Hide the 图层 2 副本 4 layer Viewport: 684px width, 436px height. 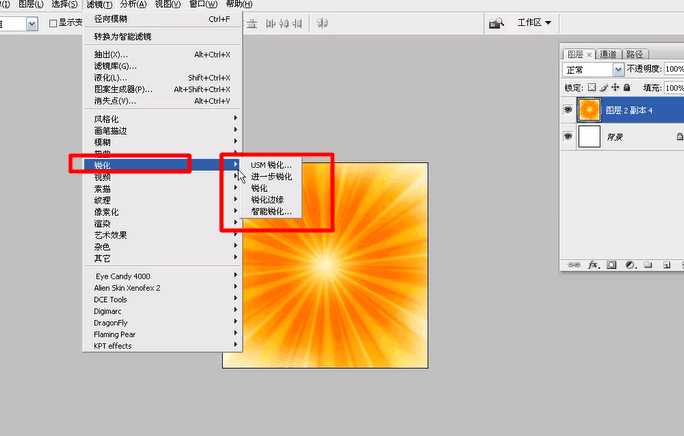click(x=569, y=109)
